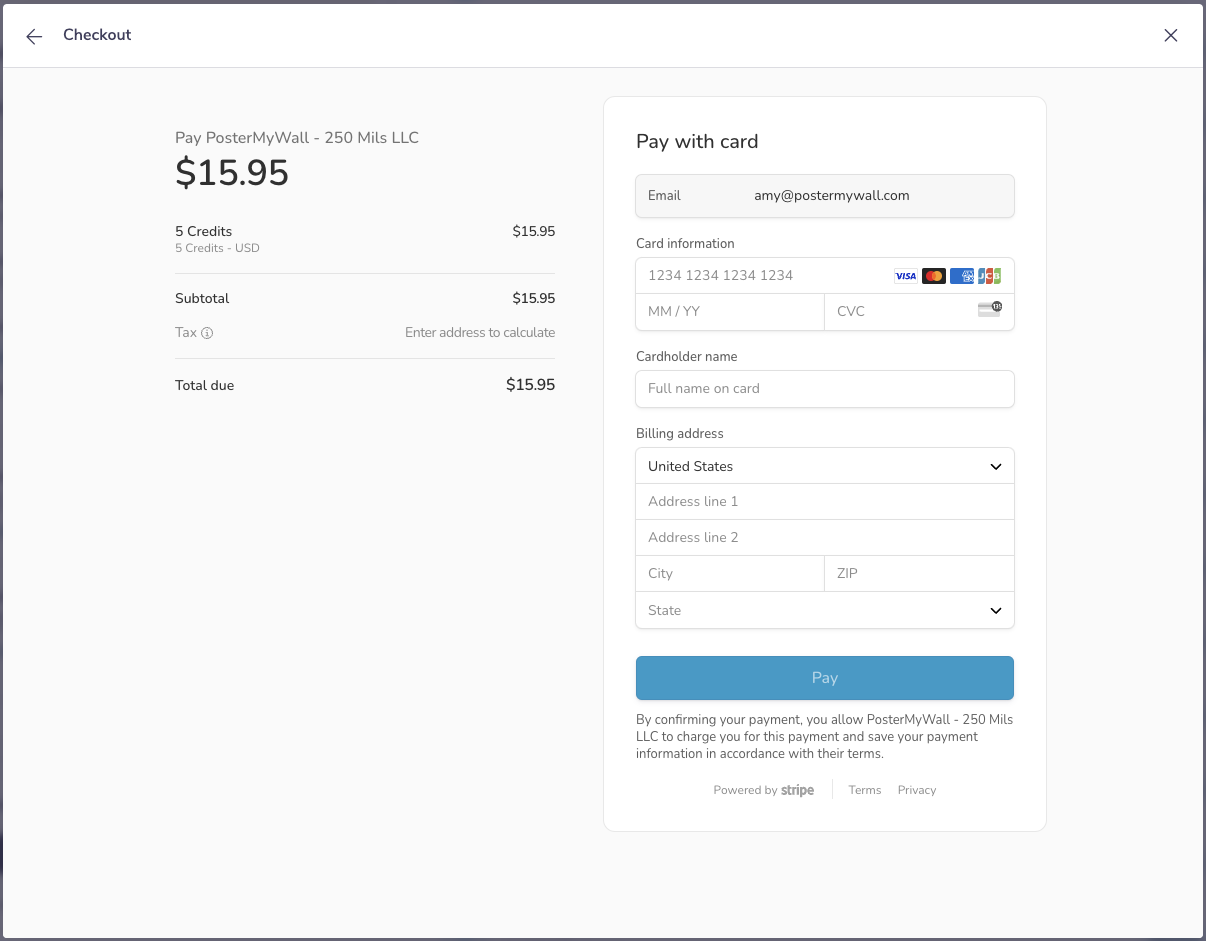
Task: Focus the City field
Action: pyautogui.click(x=730, y=574)
